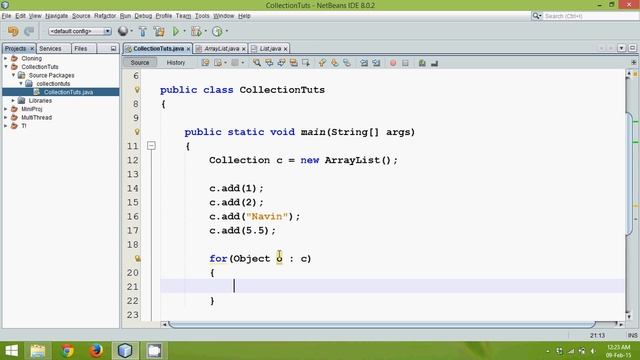Close the Projects tab
Screen dimensions: 640x360
pyautogui.click(x=32, y=49)
